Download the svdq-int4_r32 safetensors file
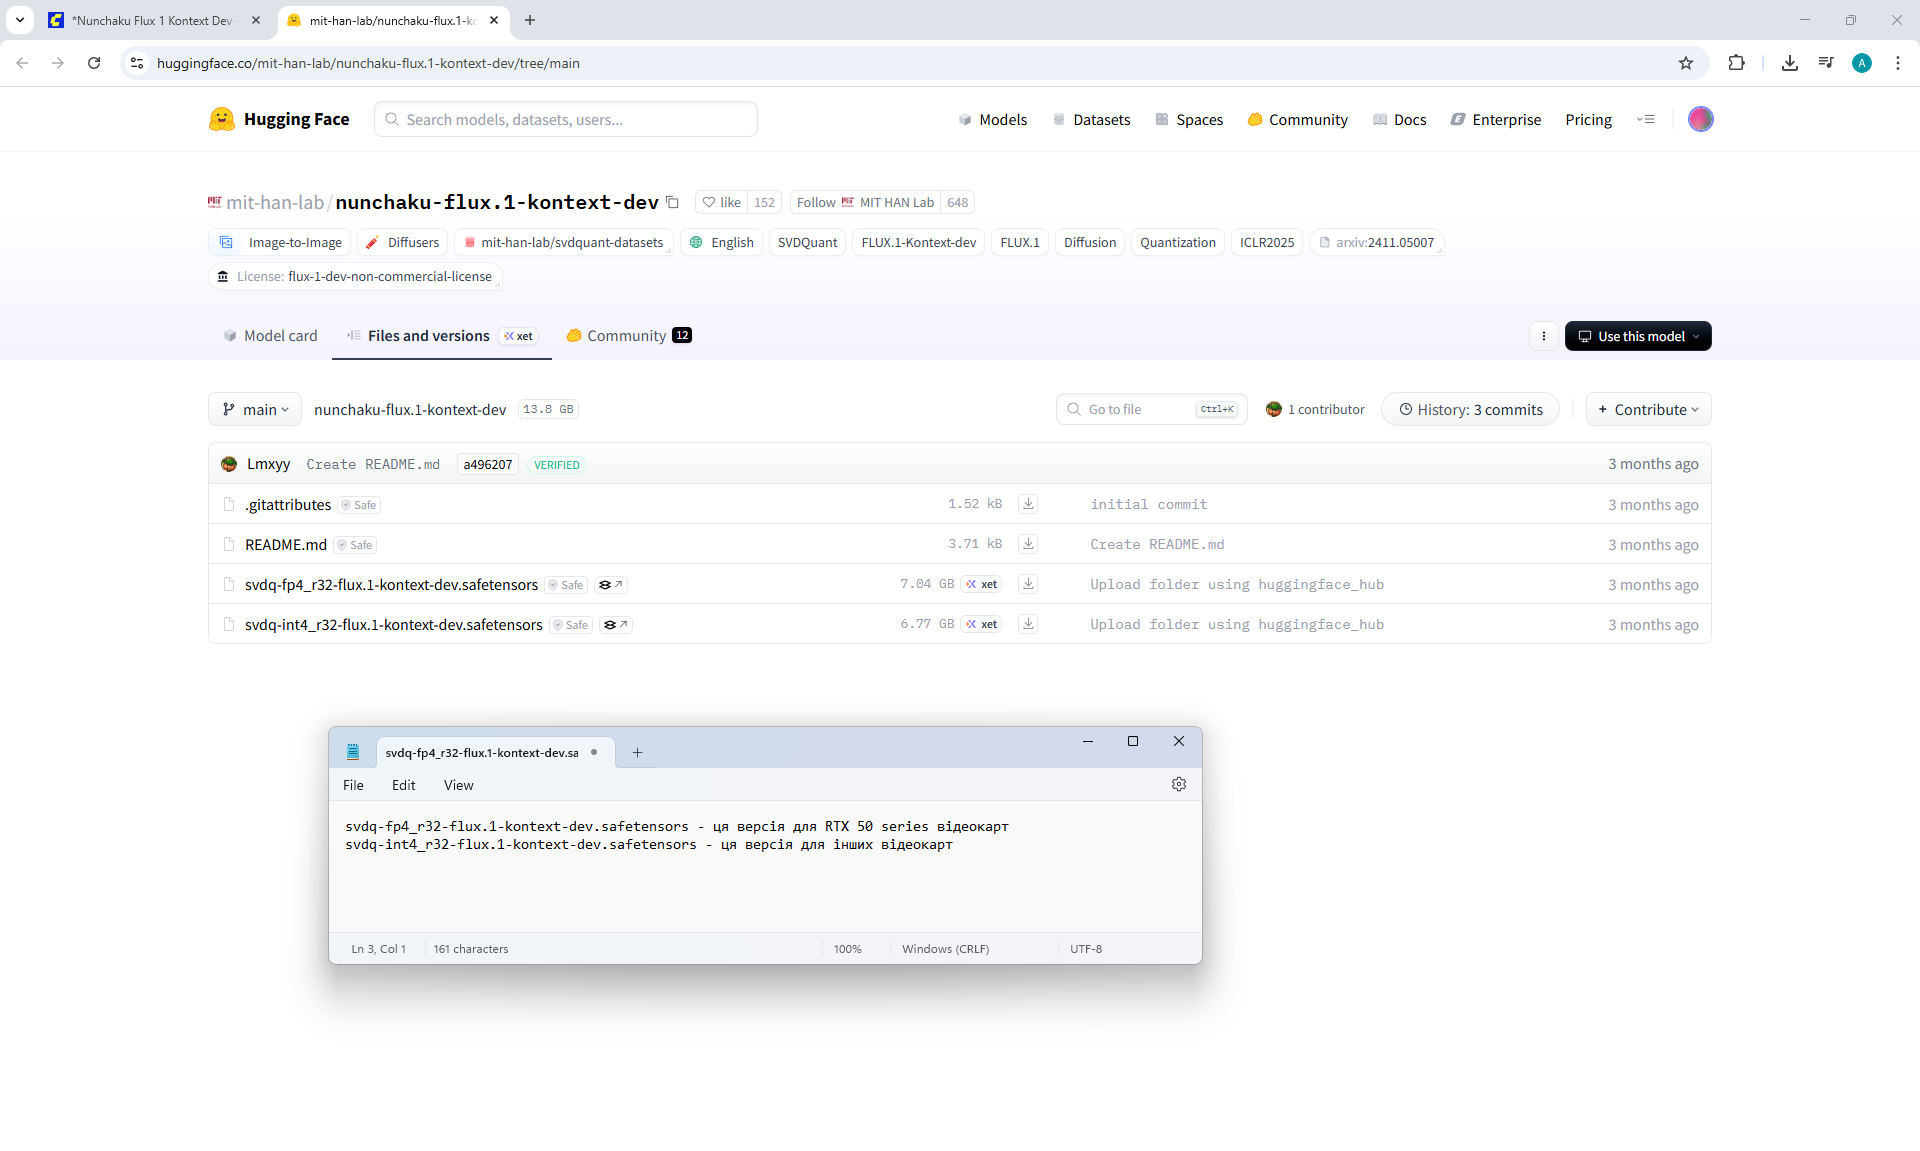This screenshot has width=1920, height=1151. (1028, 624)
